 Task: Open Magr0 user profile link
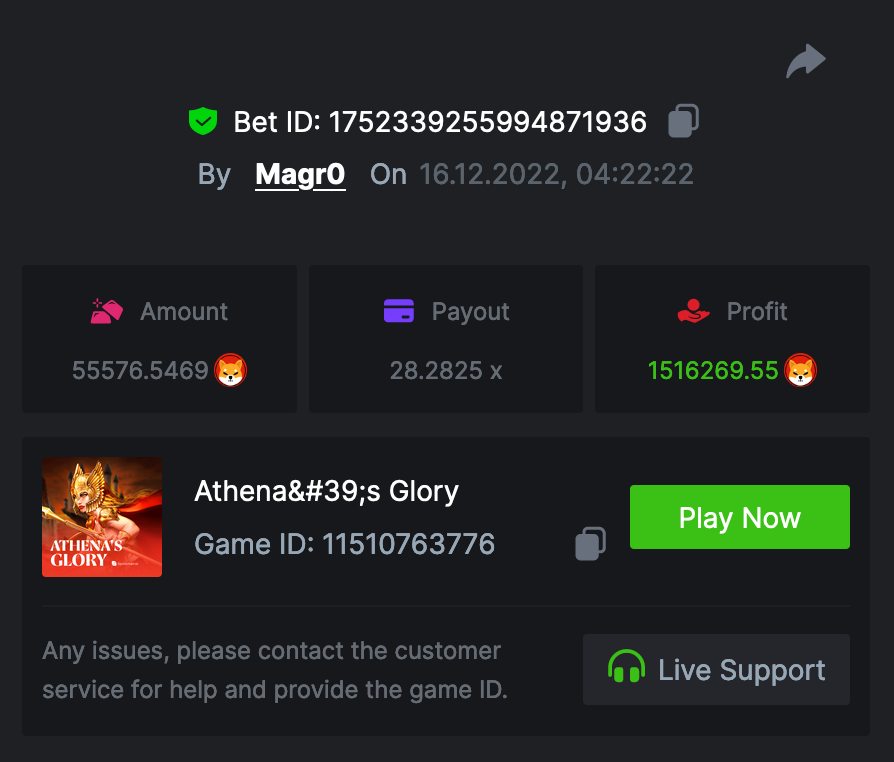(x=300, y=174)
